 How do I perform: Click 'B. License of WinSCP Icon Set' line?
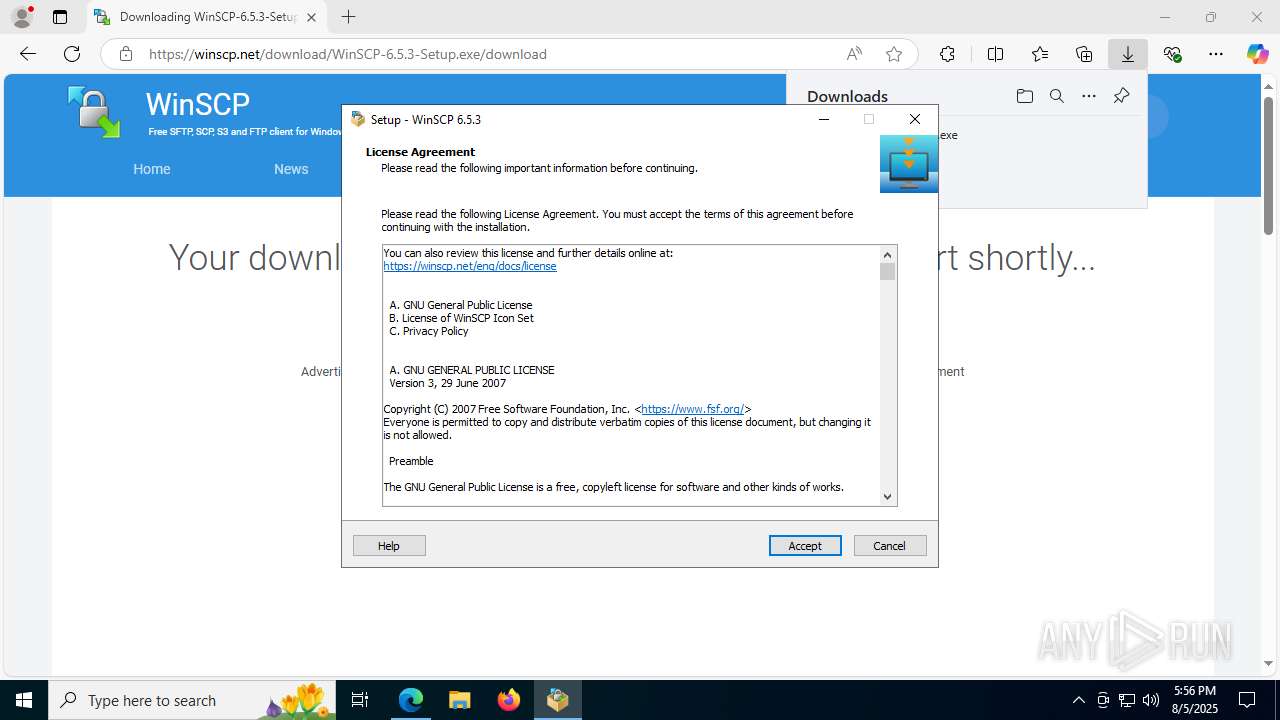point(461,318)
